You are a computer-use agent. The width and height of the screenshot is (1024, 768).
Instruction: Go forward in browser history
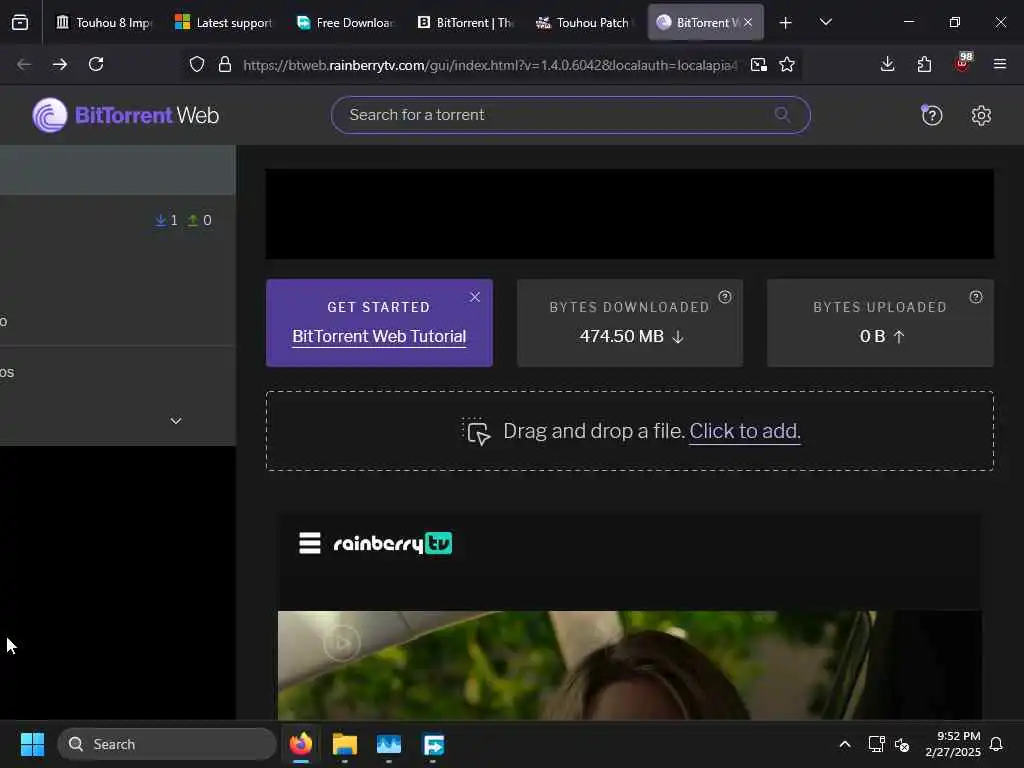pos(59,64)
